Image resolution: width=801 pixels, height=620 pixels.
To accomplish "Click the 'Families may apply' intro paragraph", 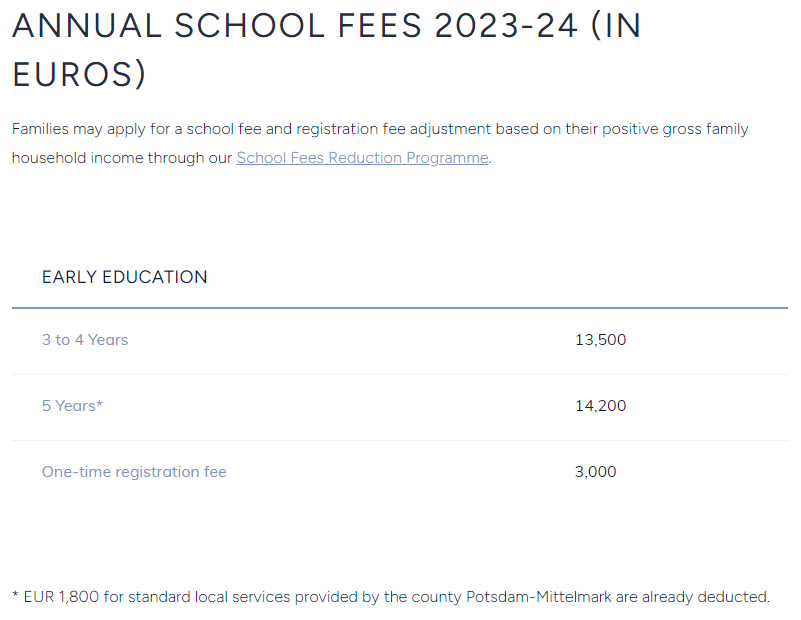I will point(380,144).
